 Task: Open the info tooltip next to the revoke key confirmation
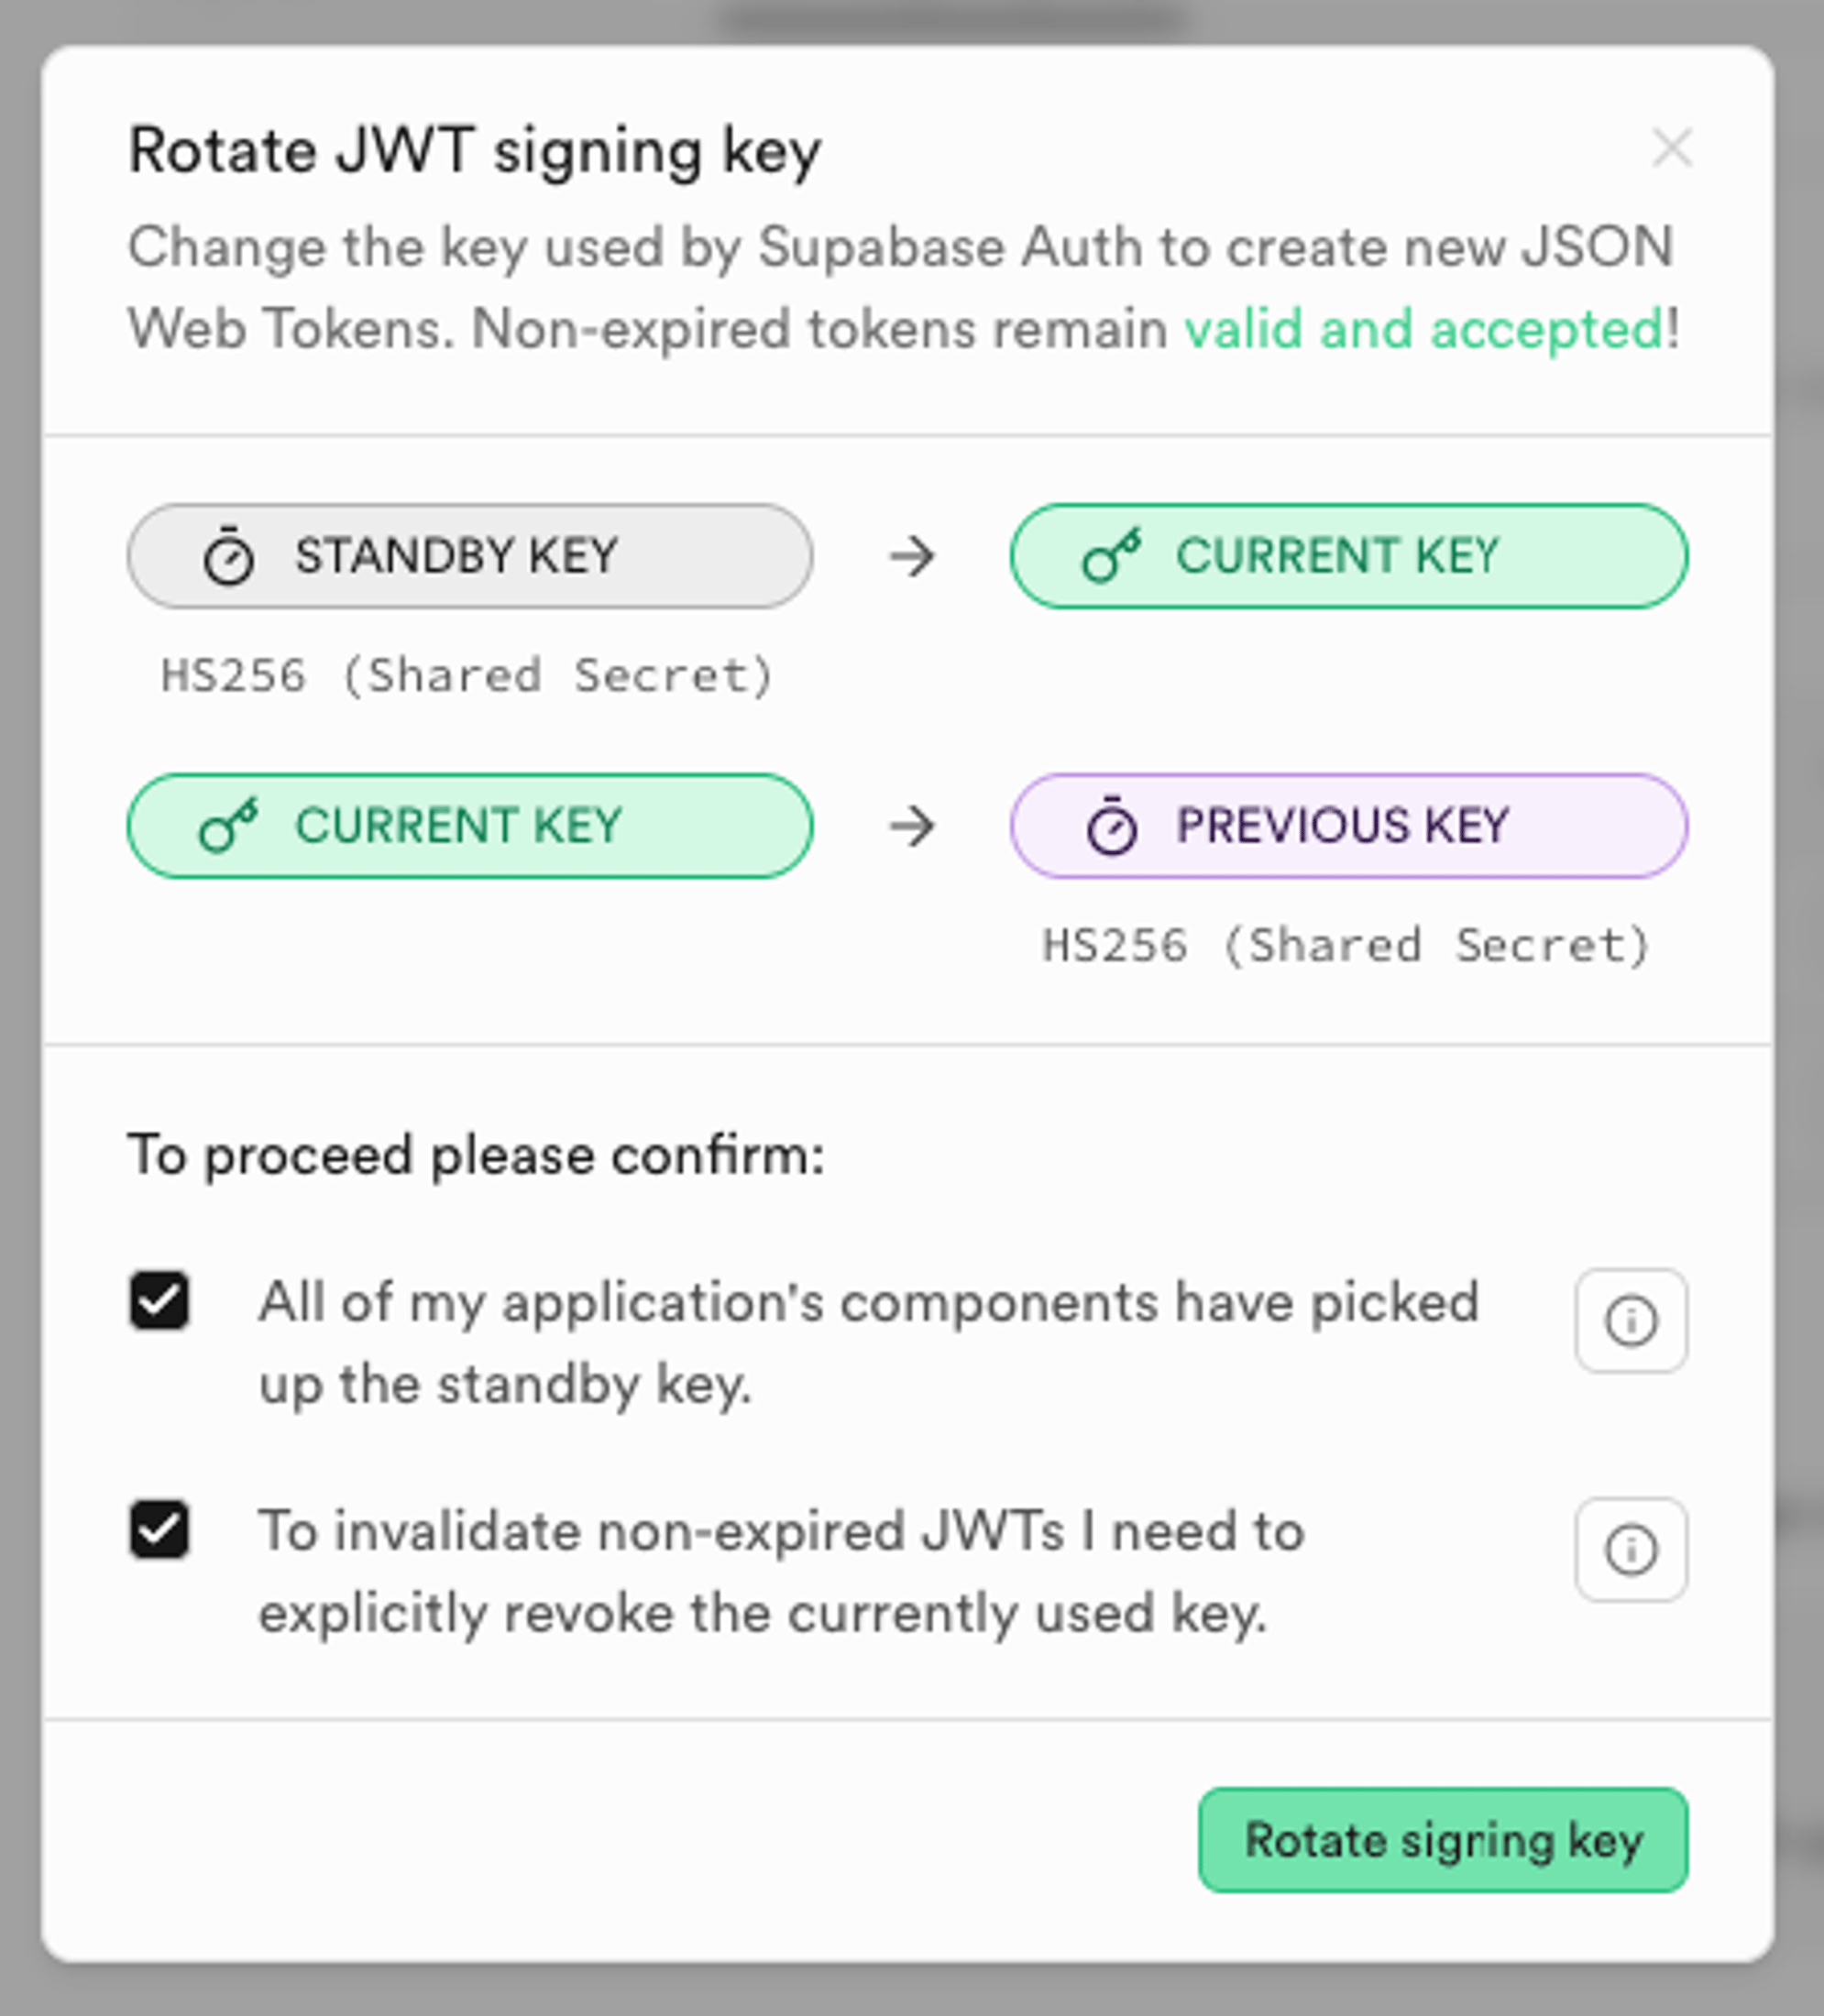click(x=1632, y=1550)
